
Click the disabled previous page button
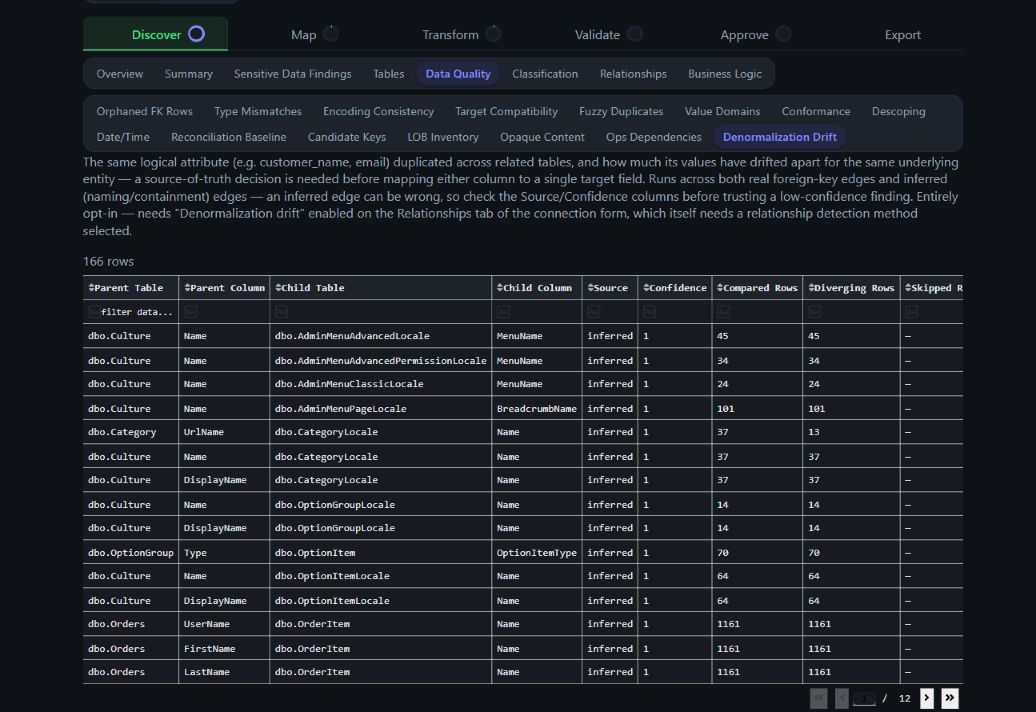point(842,698)
